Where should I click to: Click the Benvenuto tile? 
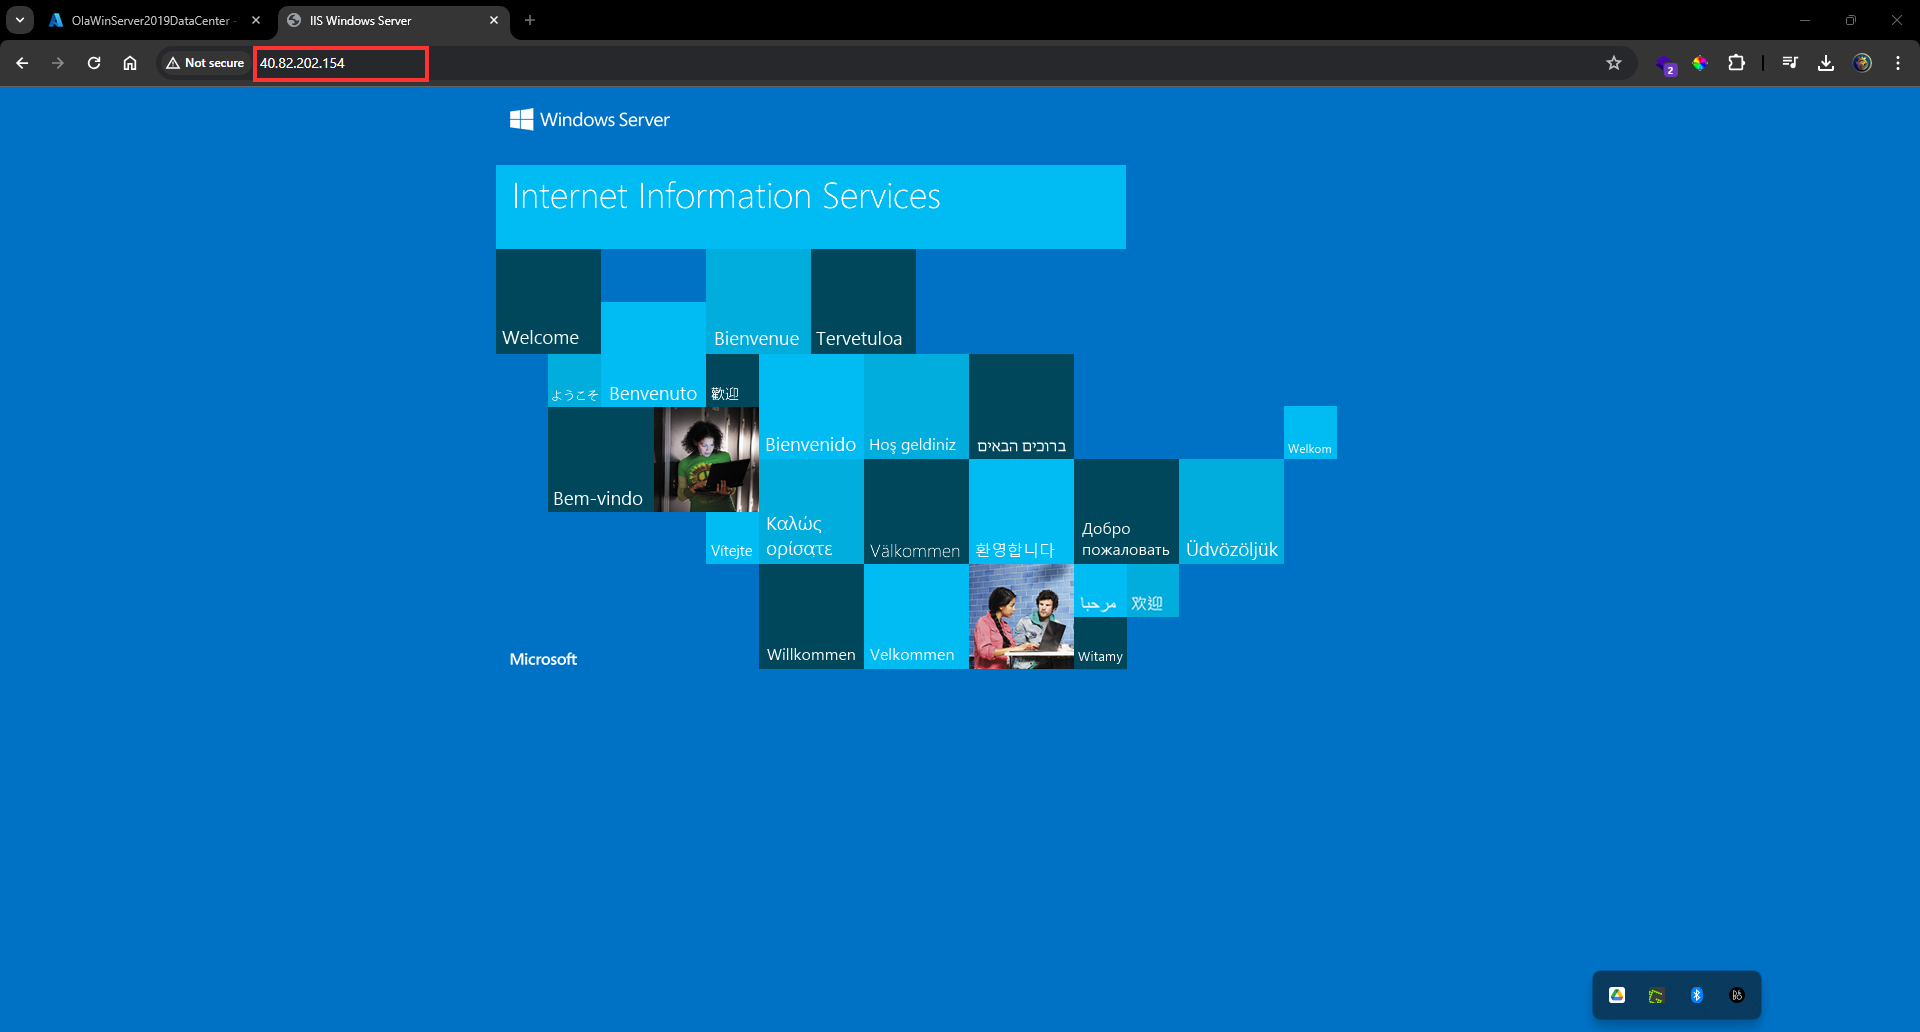(653, 354)
